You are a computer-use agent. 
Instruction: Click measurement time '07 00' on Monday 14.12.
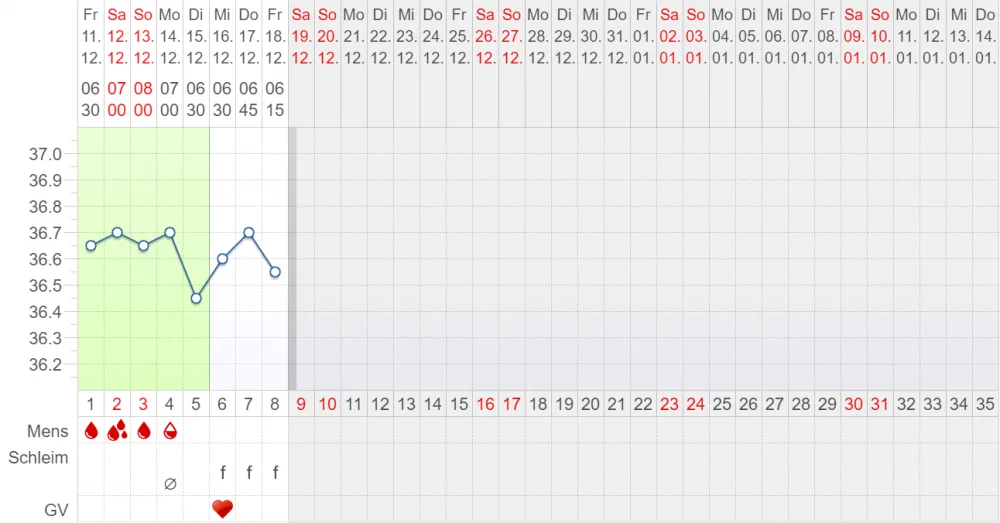click(x=170, y=99)
